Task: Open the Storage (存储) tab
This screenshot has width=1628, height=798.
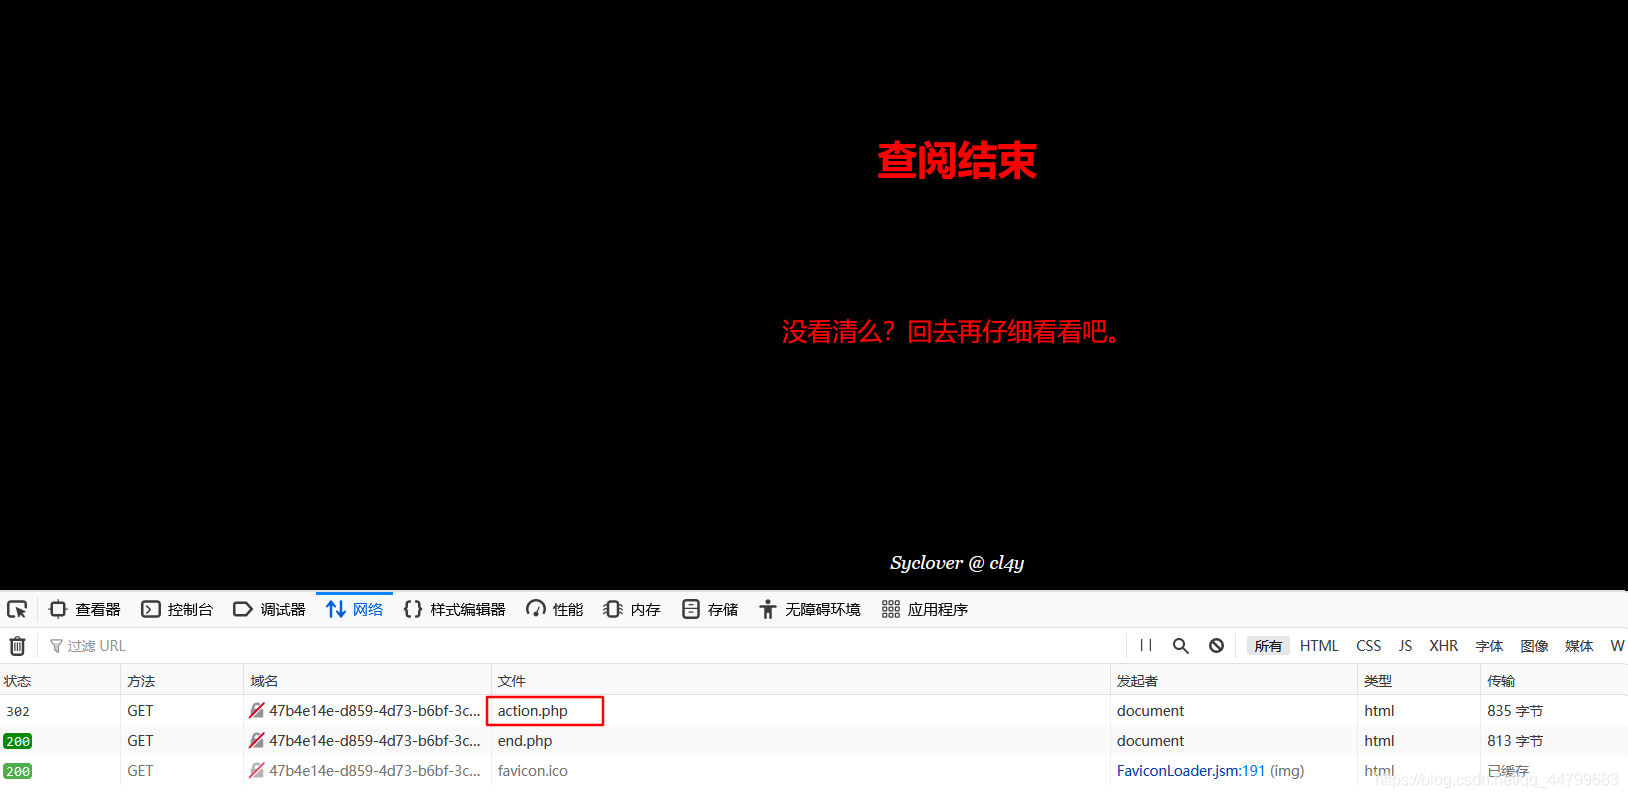Action: pyautogui.click(x=710, y=609)
